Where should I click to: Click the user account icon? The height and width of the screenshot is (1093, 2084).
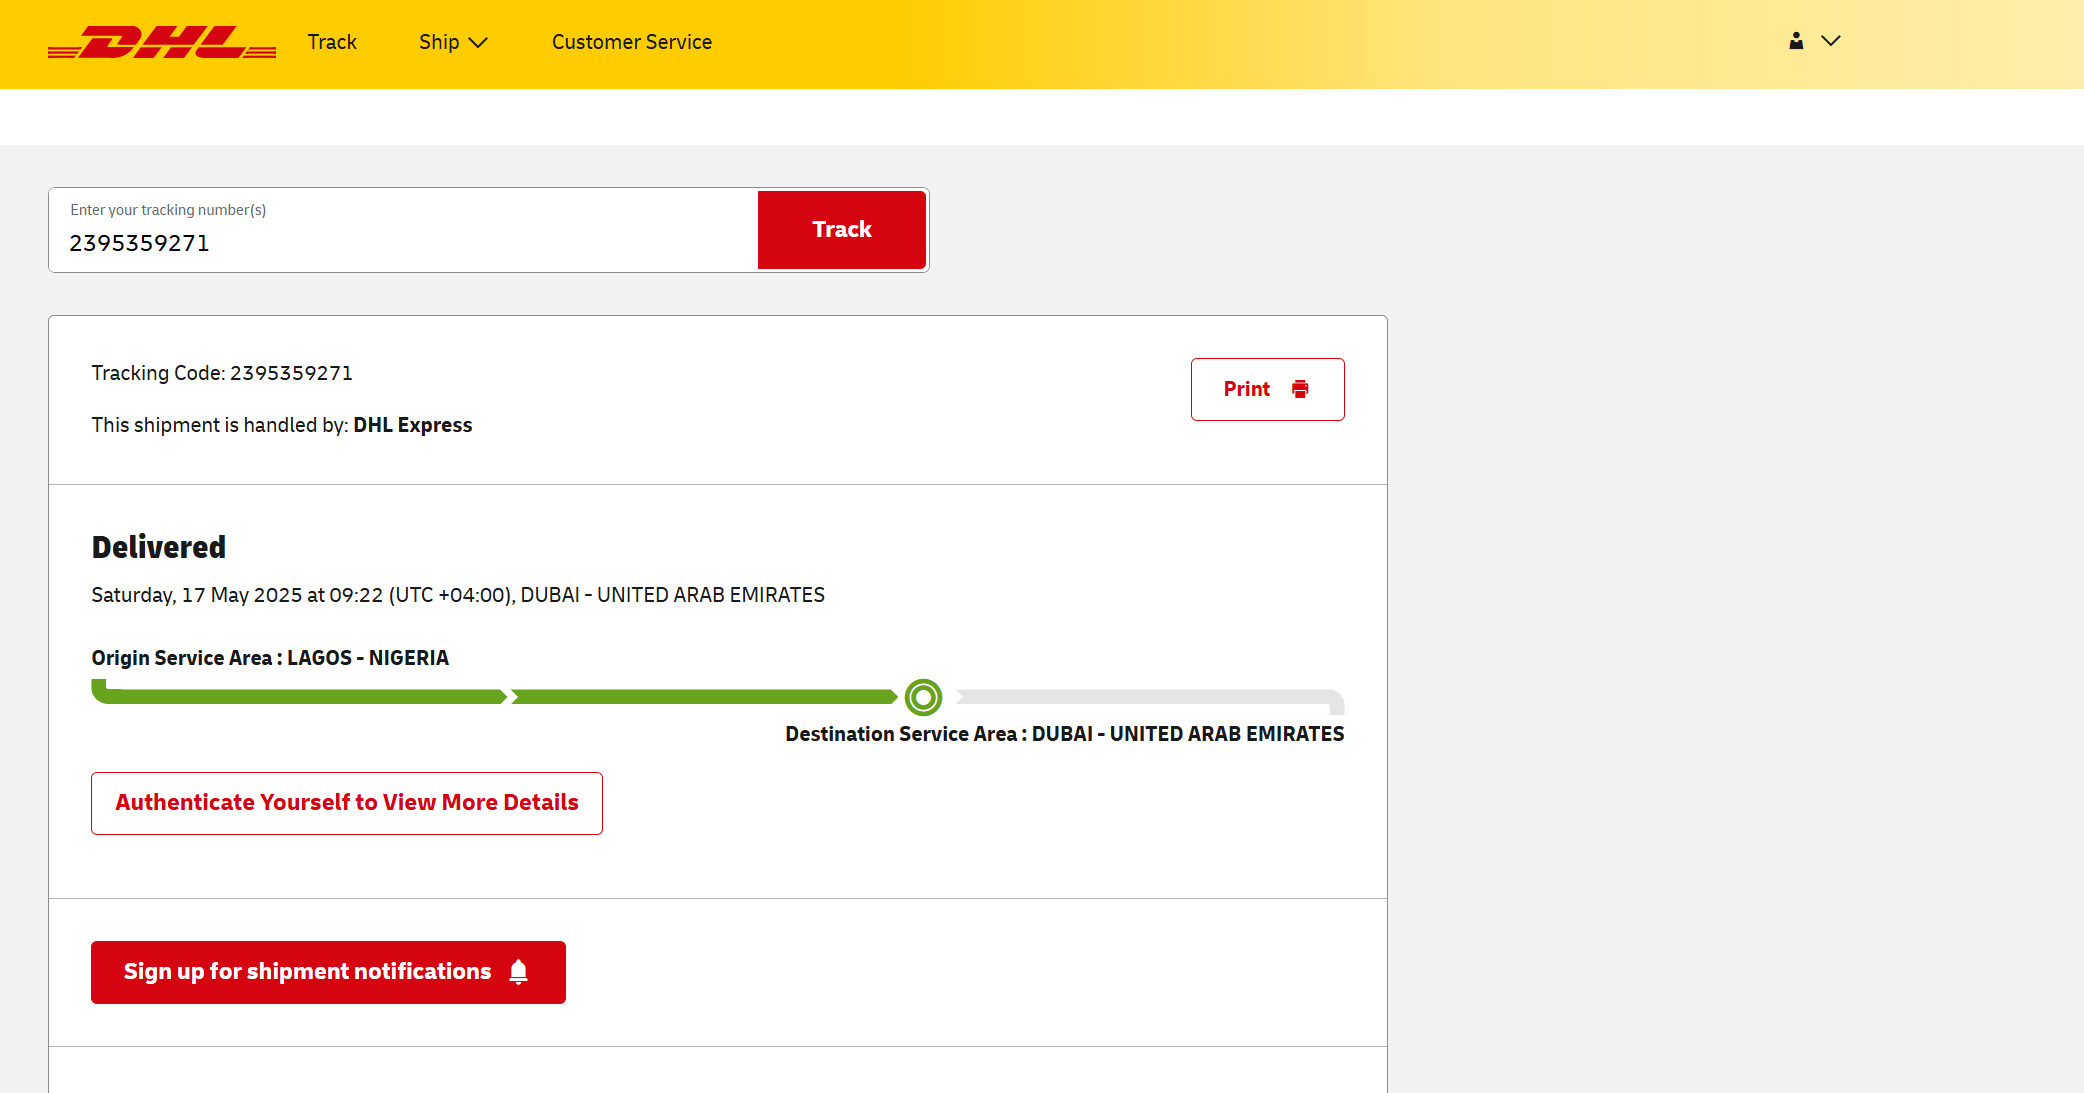[1796, 41]
